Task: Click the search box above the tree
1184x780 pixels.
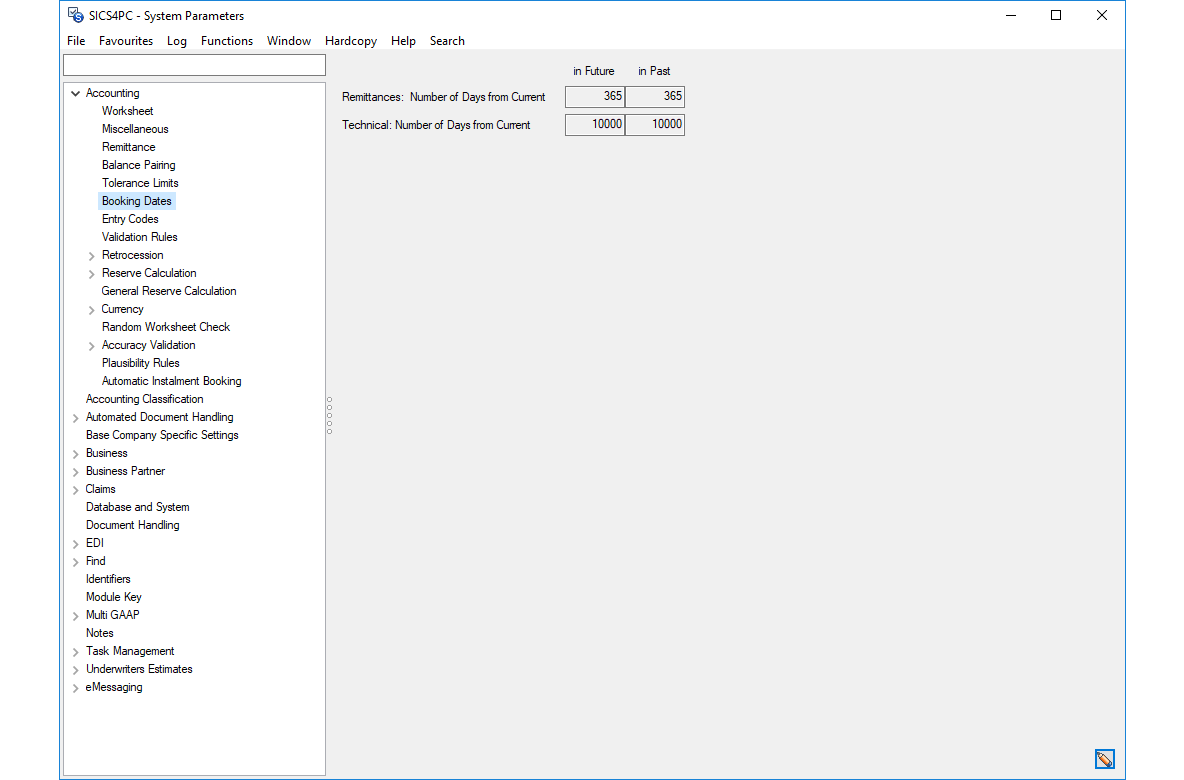Action: pos(194,64)
